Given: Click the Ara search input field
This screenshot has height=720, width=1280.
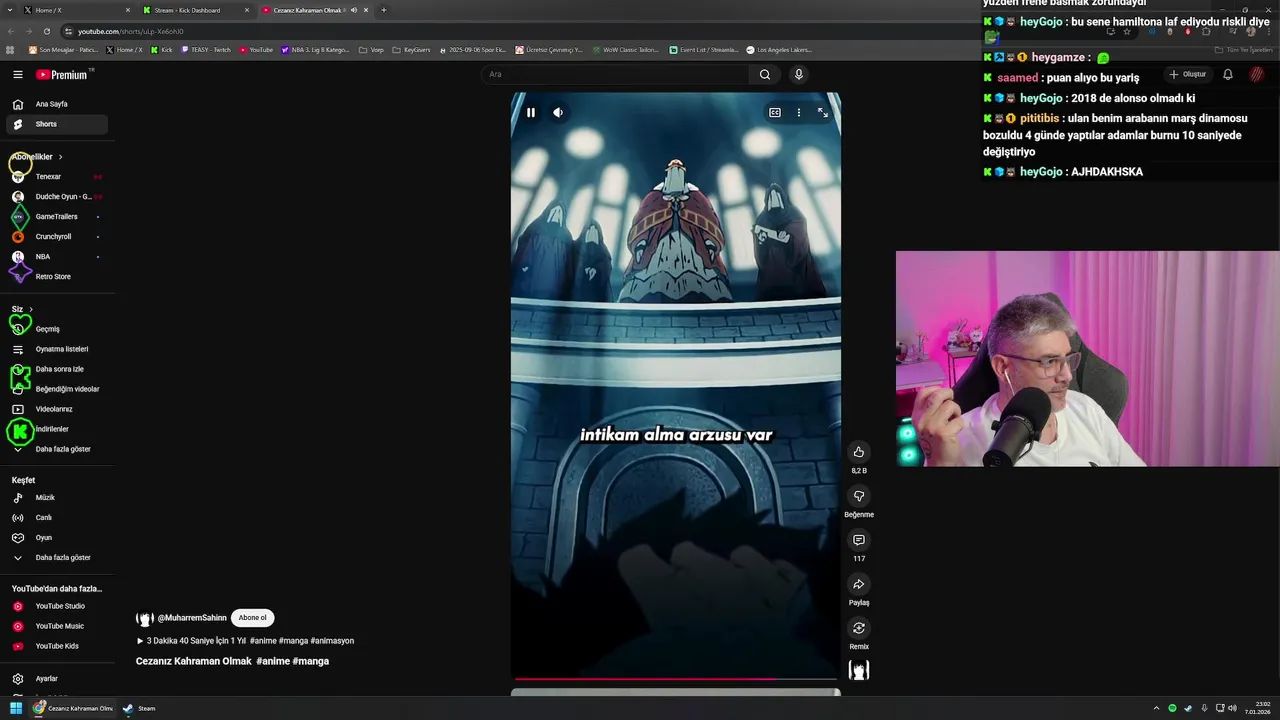Looking at the screenshot, I should click(615, 74).
